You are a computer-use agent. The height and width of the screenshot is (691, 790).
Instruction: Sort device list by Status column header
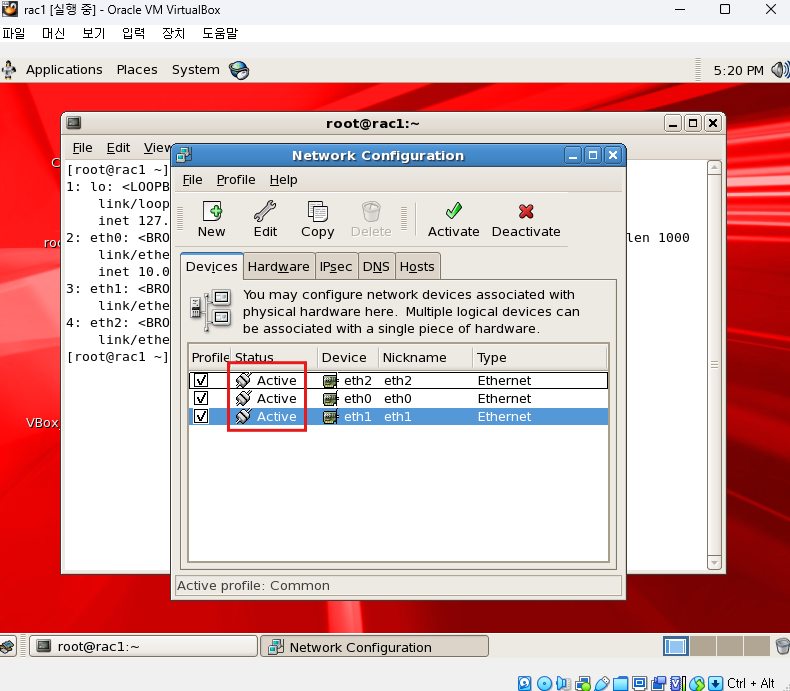tap(274, 358)
